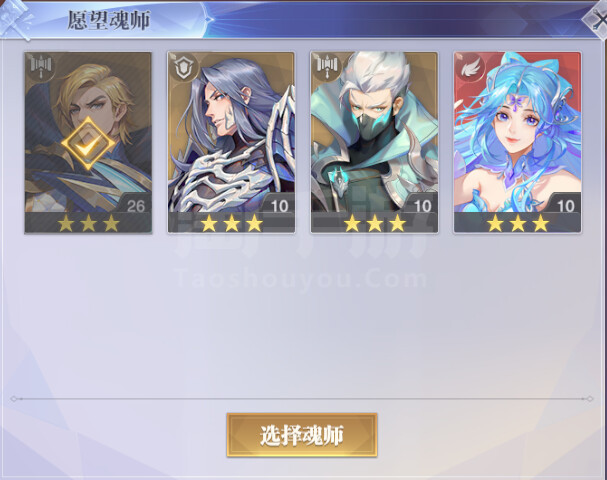This screenshot has width=607, height=480.
Task: Click the three-star rating under masked hero
Action: [x=375, y=223]
